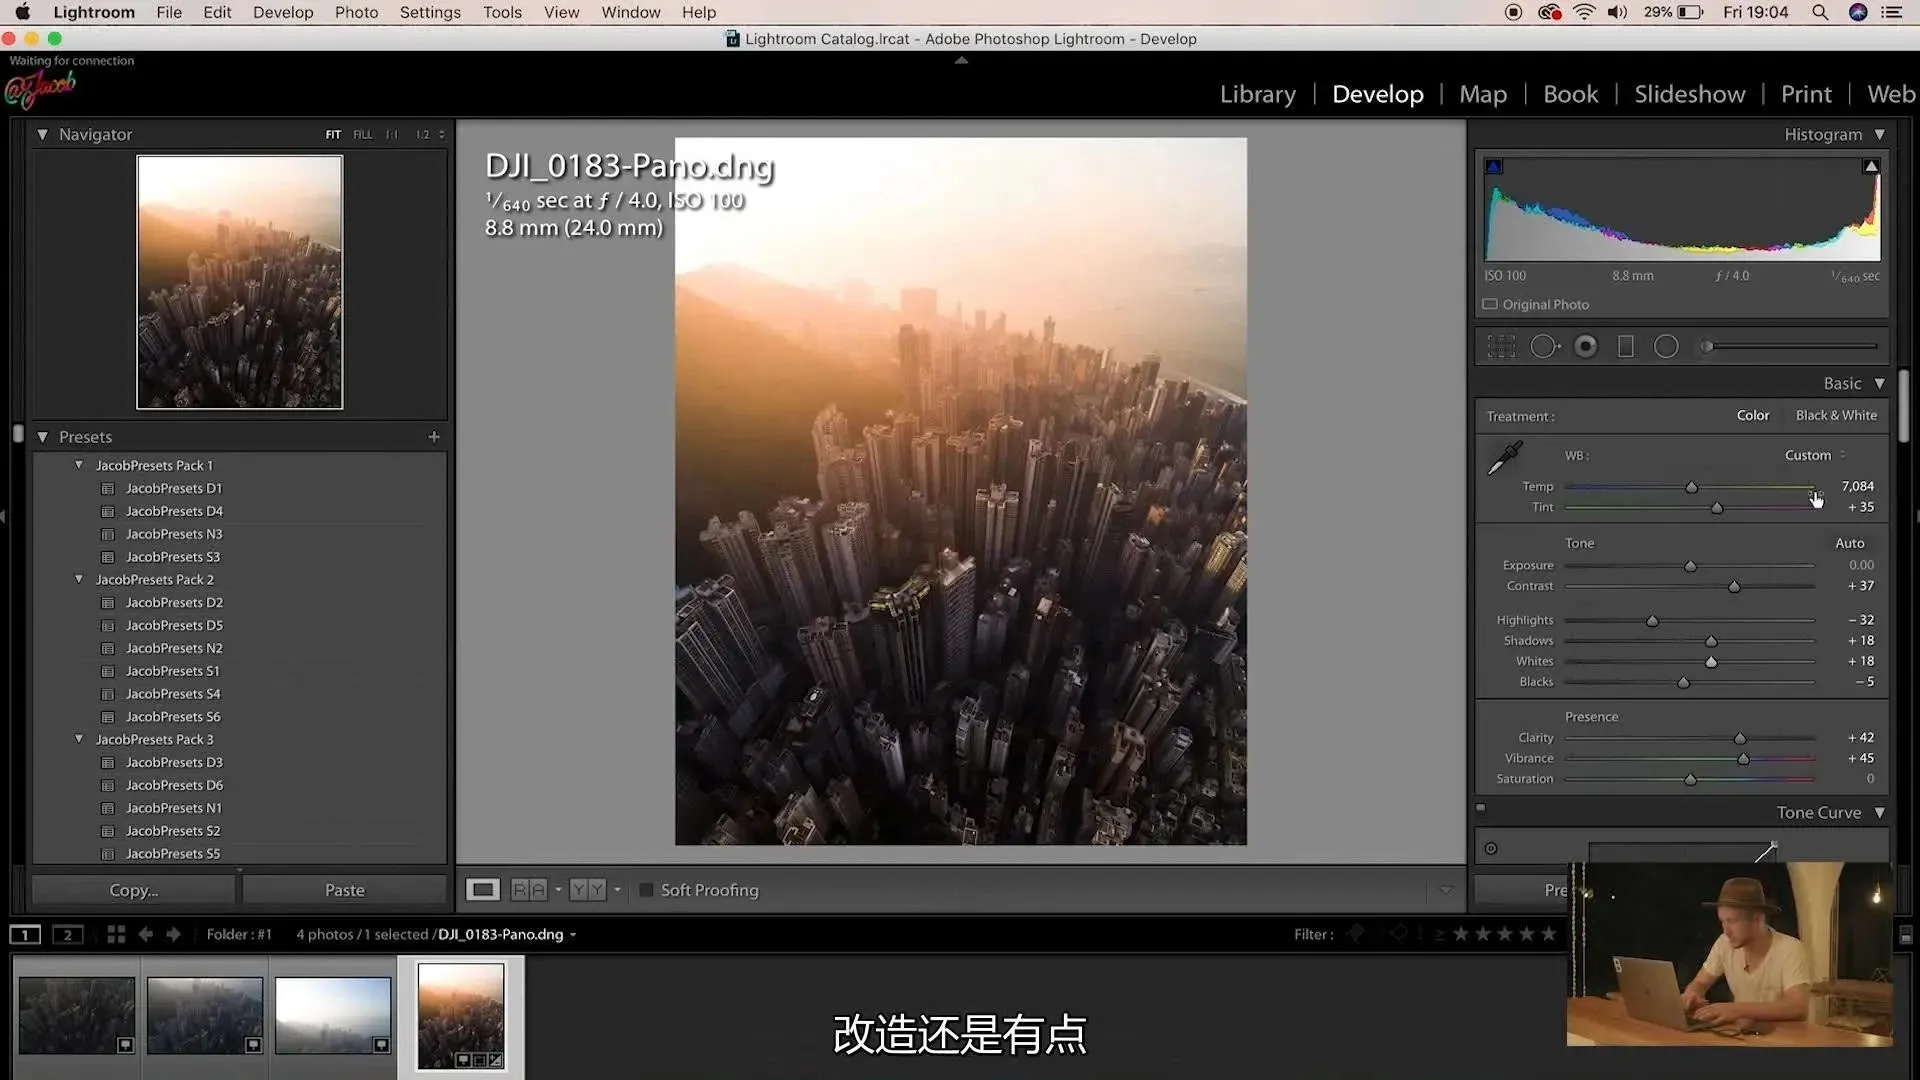
Task: Enable the Soft Proofing checkbox
Action: (646, 890)
